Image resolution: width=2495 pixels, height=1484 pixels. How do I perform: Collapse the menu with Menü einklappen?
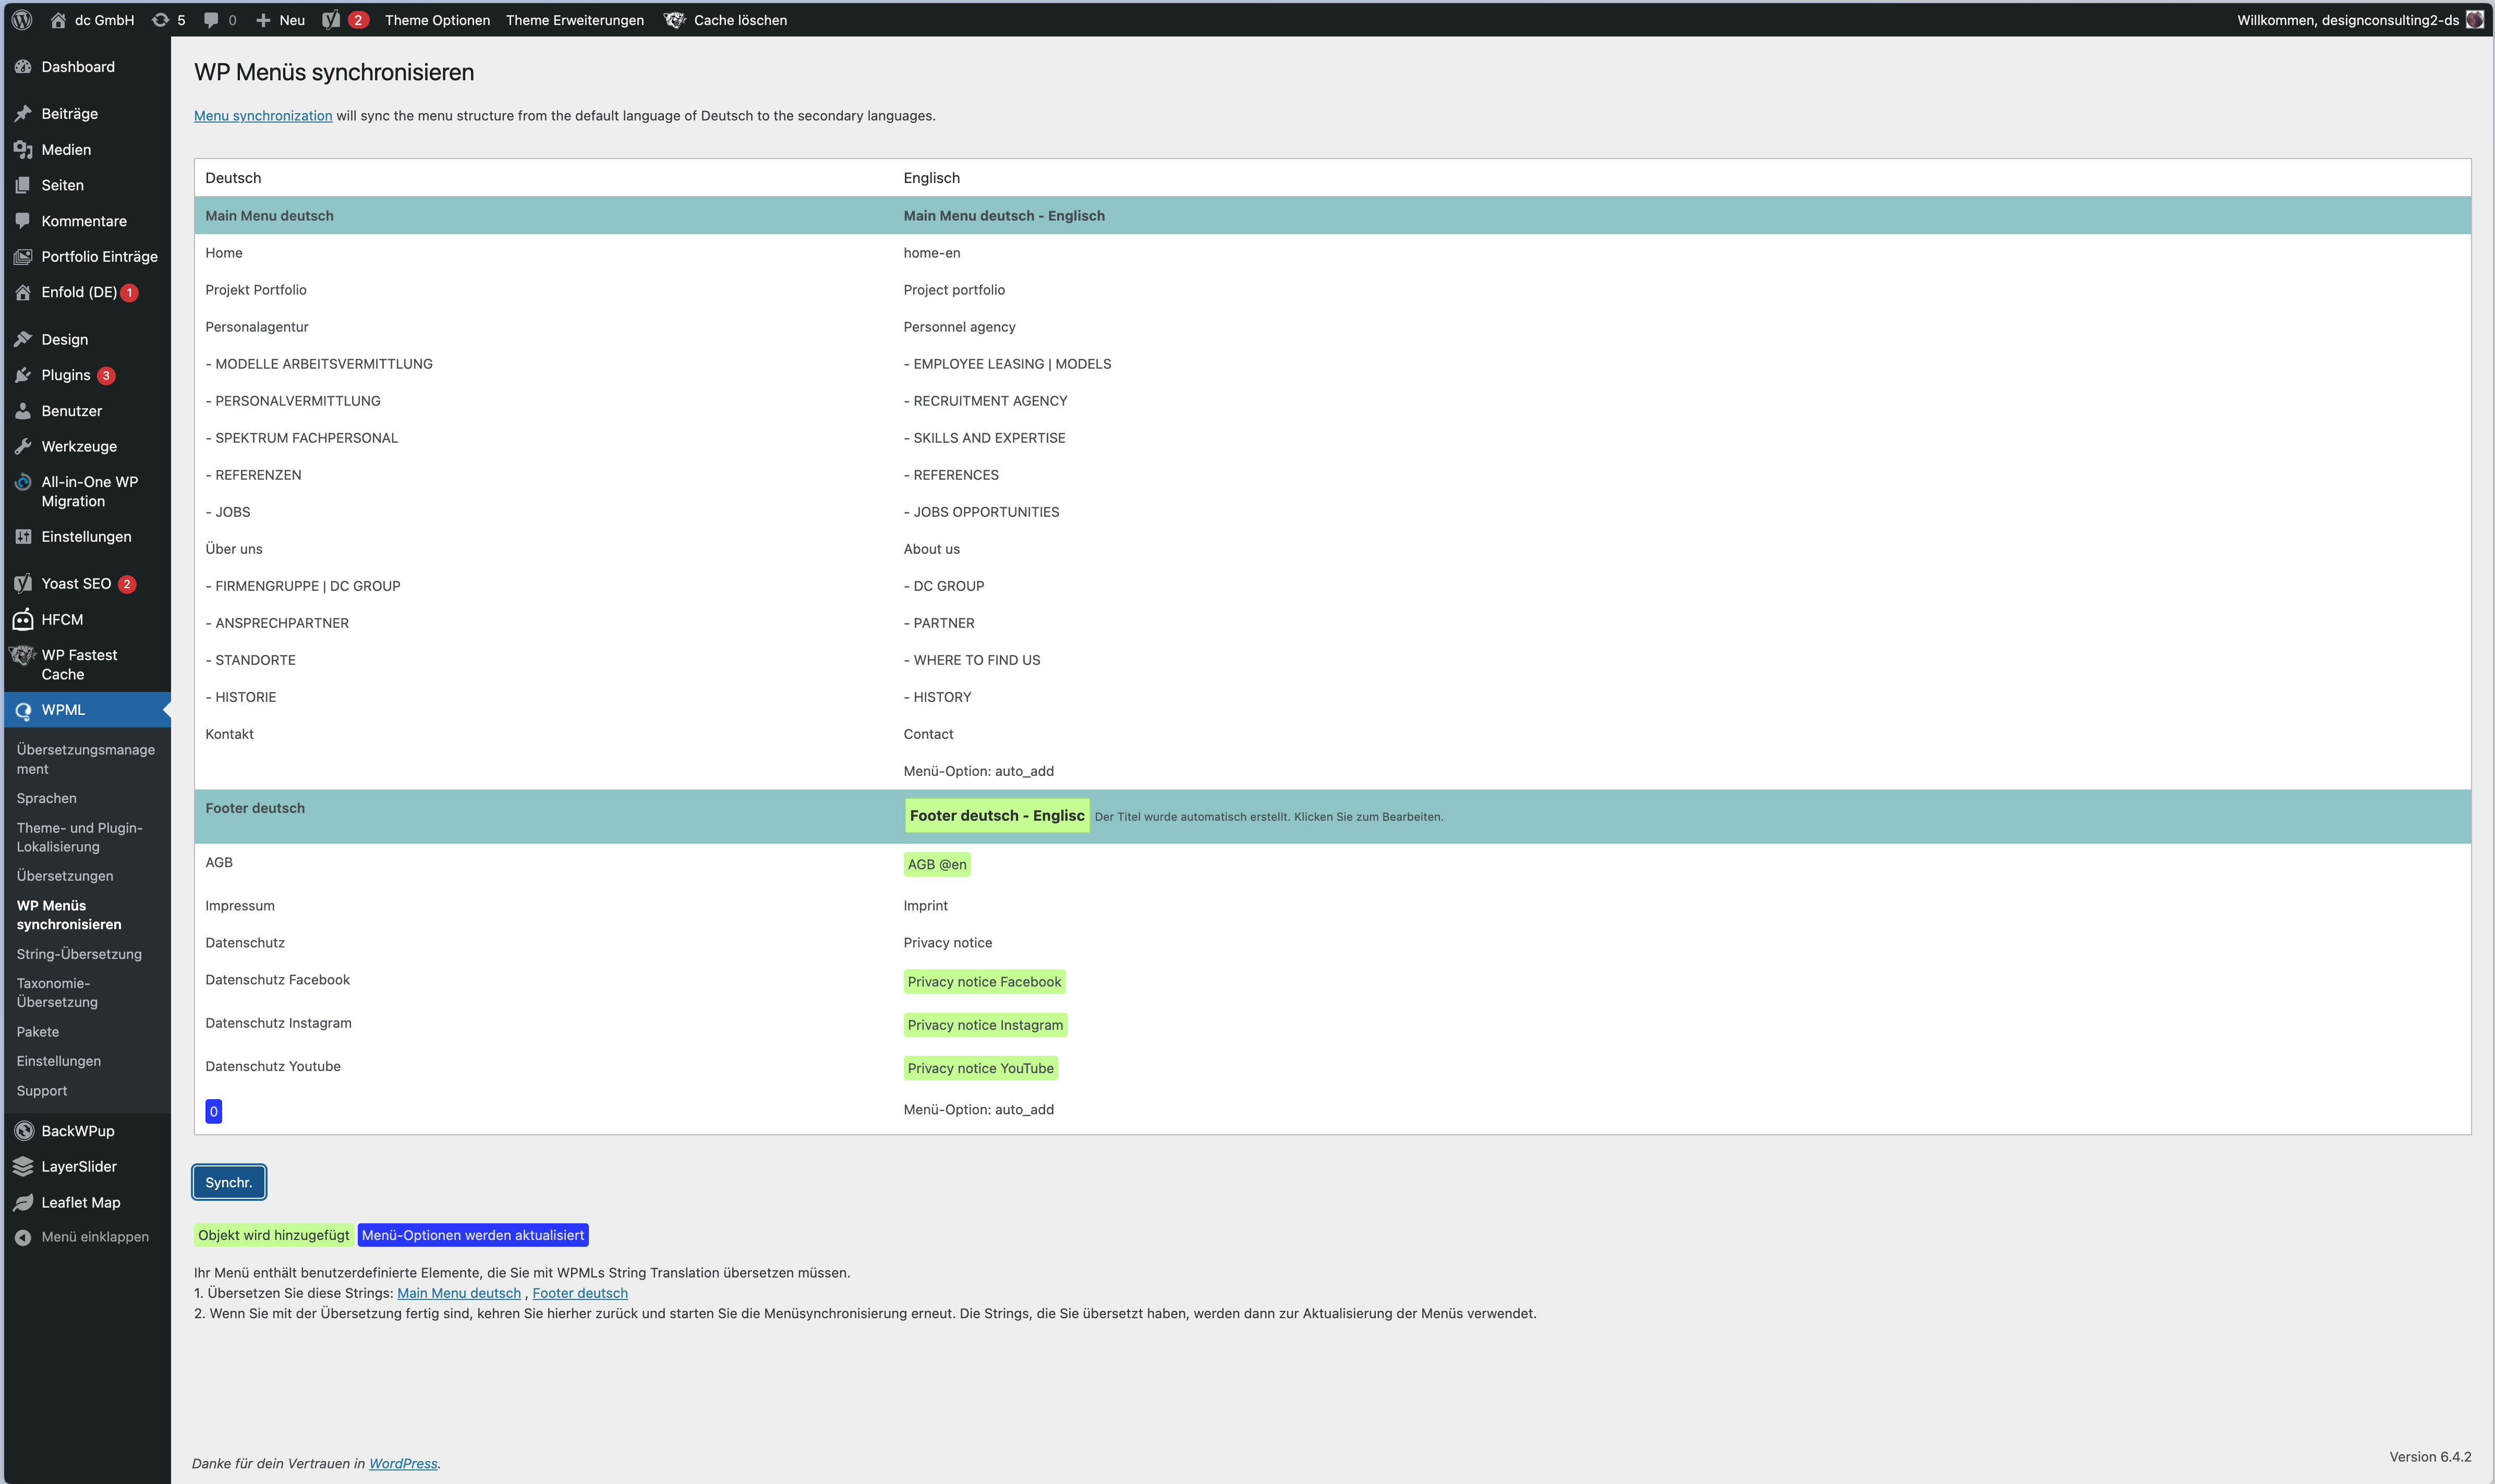coord(82,1237)
